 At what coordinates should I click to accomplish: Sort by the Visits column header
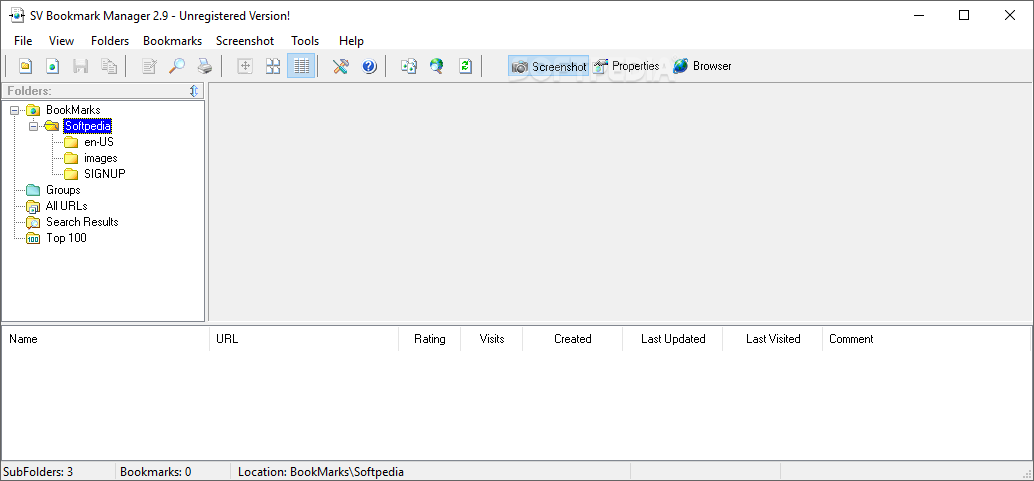[x=491, y=339]
